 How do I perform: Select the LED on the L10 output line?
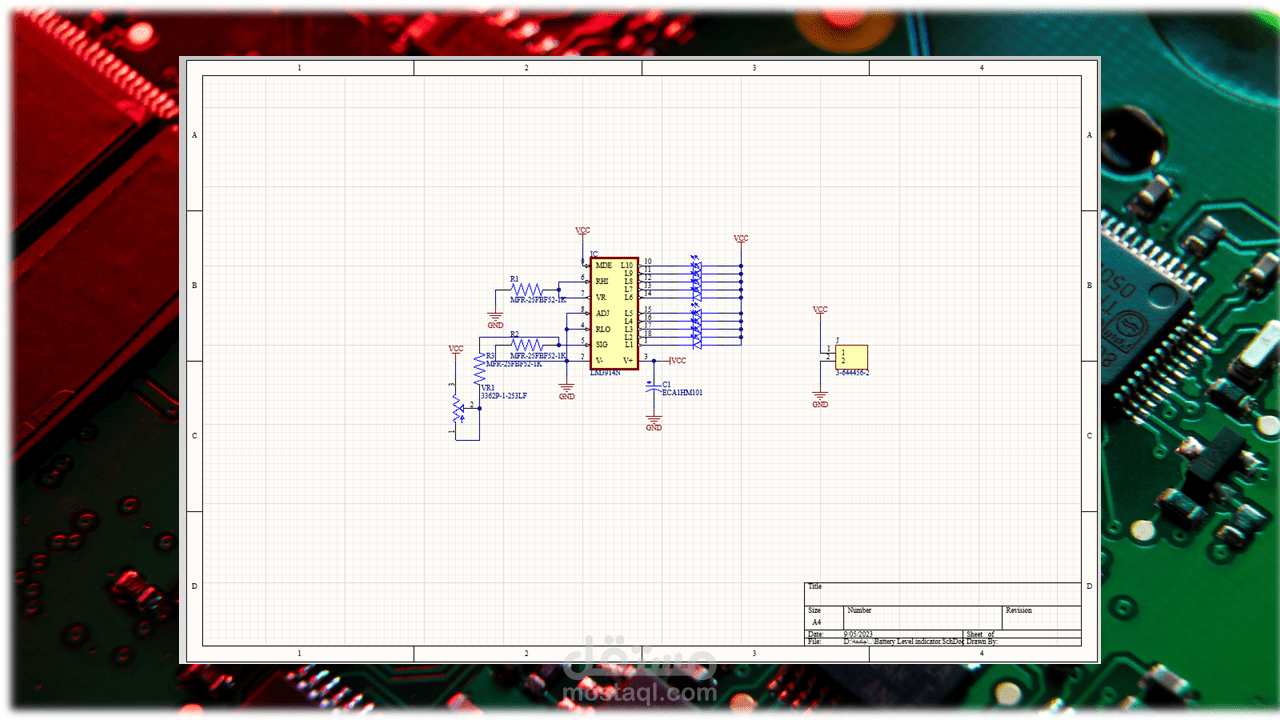[697, 265]
